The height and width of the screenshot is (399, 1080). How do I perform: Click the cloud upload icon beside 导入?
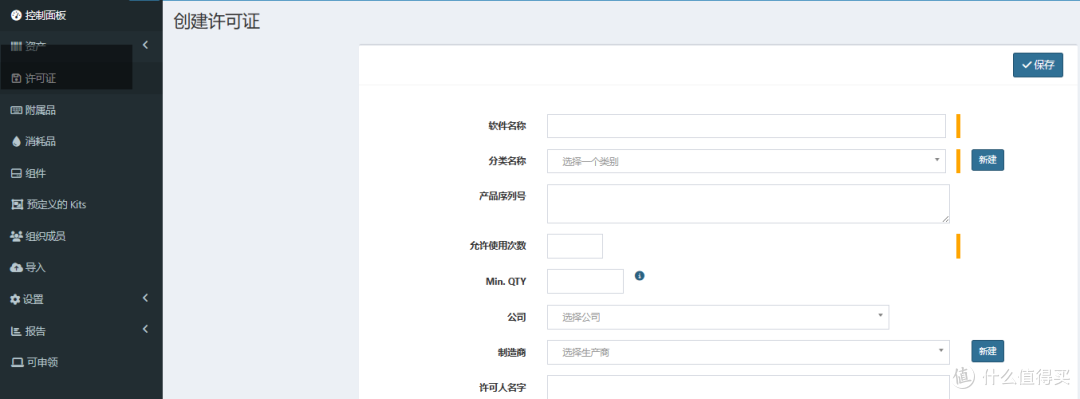[x=17, y=267]
